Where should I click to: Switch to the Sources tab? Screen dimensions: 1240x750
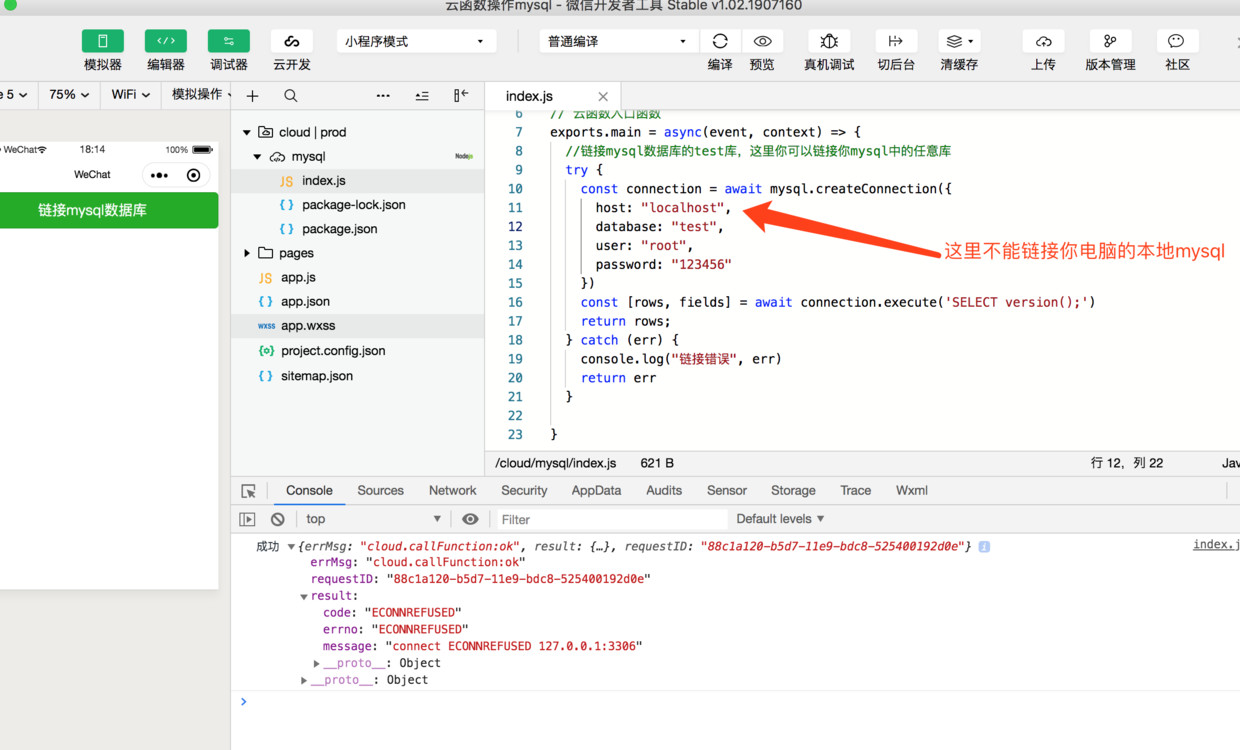coord(380,490)
